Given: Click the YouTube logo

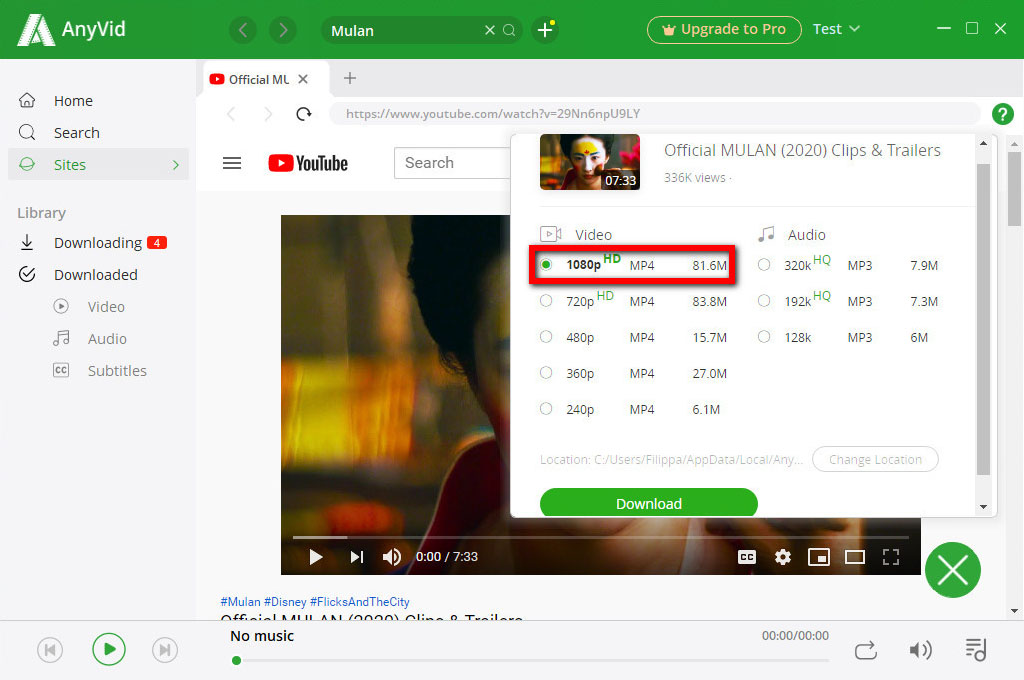Looking at the screenshot, I should click(308, 163).
